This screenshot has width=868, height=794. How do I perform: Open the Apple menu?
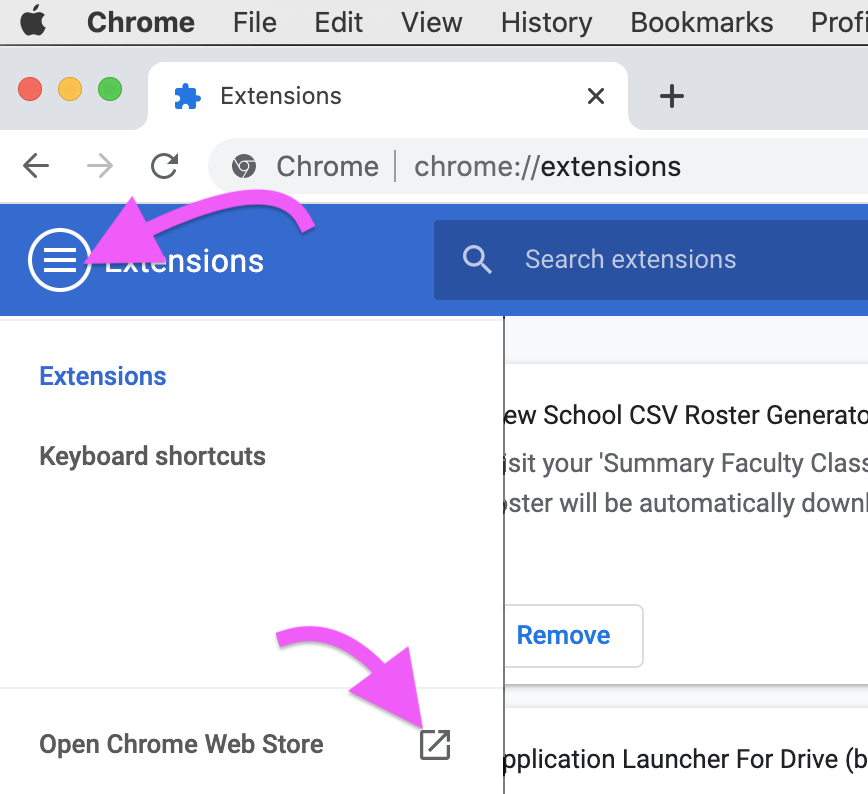pos(33,22)
